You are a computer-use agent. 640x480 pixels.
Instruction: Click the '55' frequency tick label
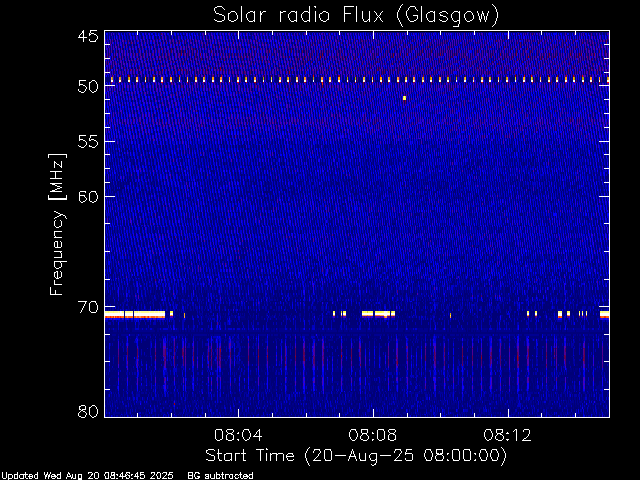click(88, 142)
